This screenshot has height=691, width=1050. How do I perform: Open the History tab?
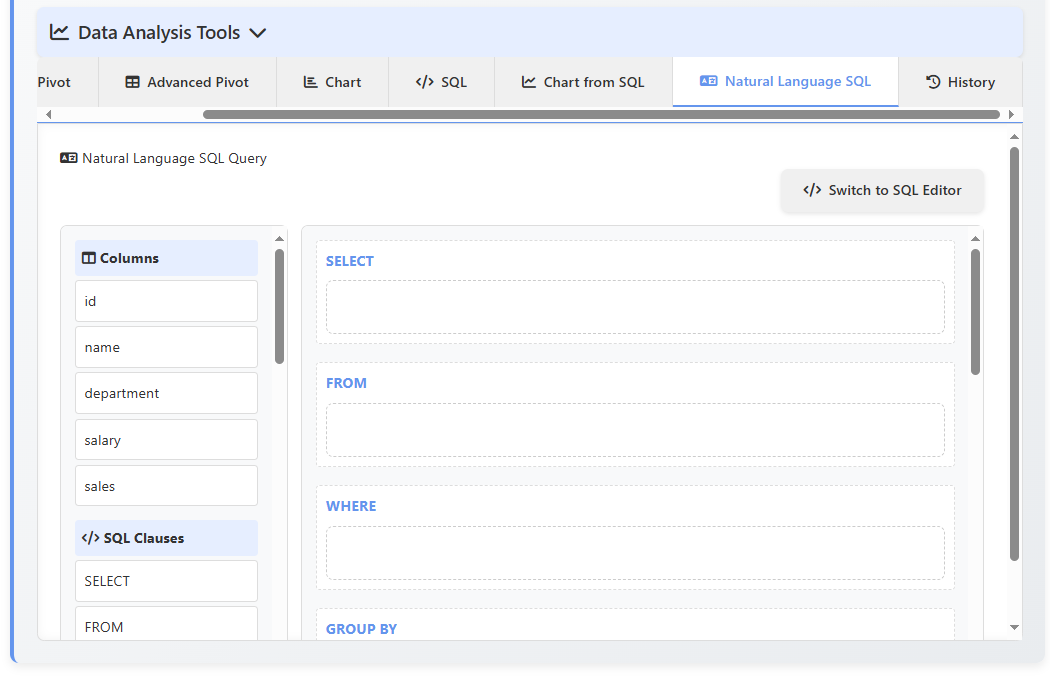point(960,81)
